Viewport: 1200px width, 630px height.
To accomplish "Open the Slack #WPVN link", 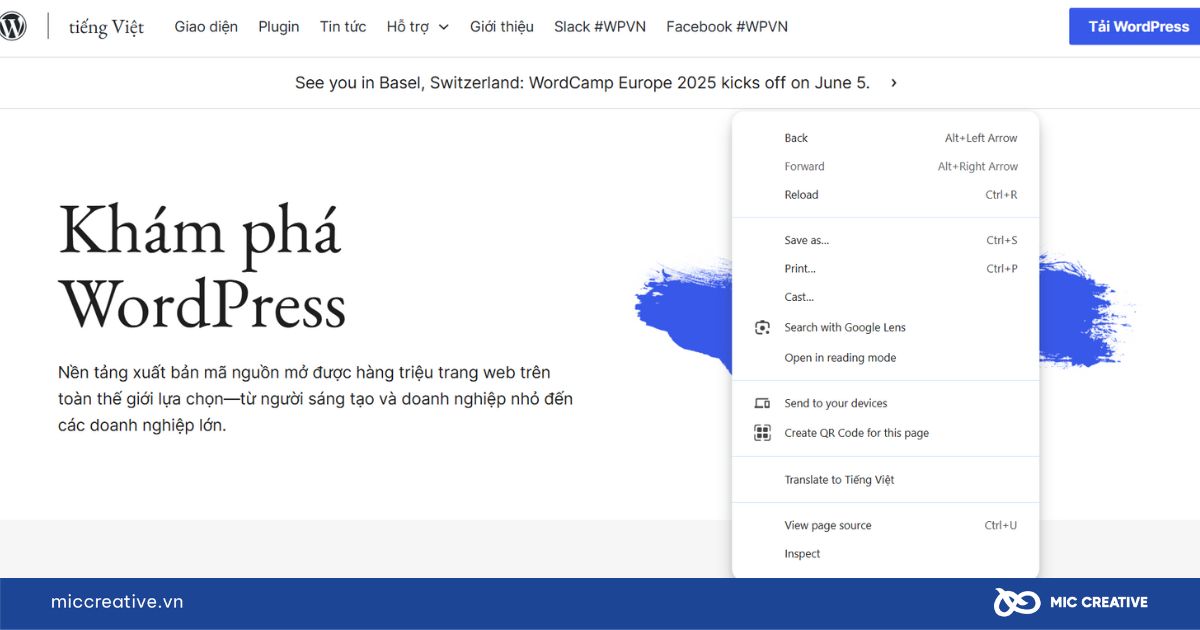I will [x=600, y=27].
